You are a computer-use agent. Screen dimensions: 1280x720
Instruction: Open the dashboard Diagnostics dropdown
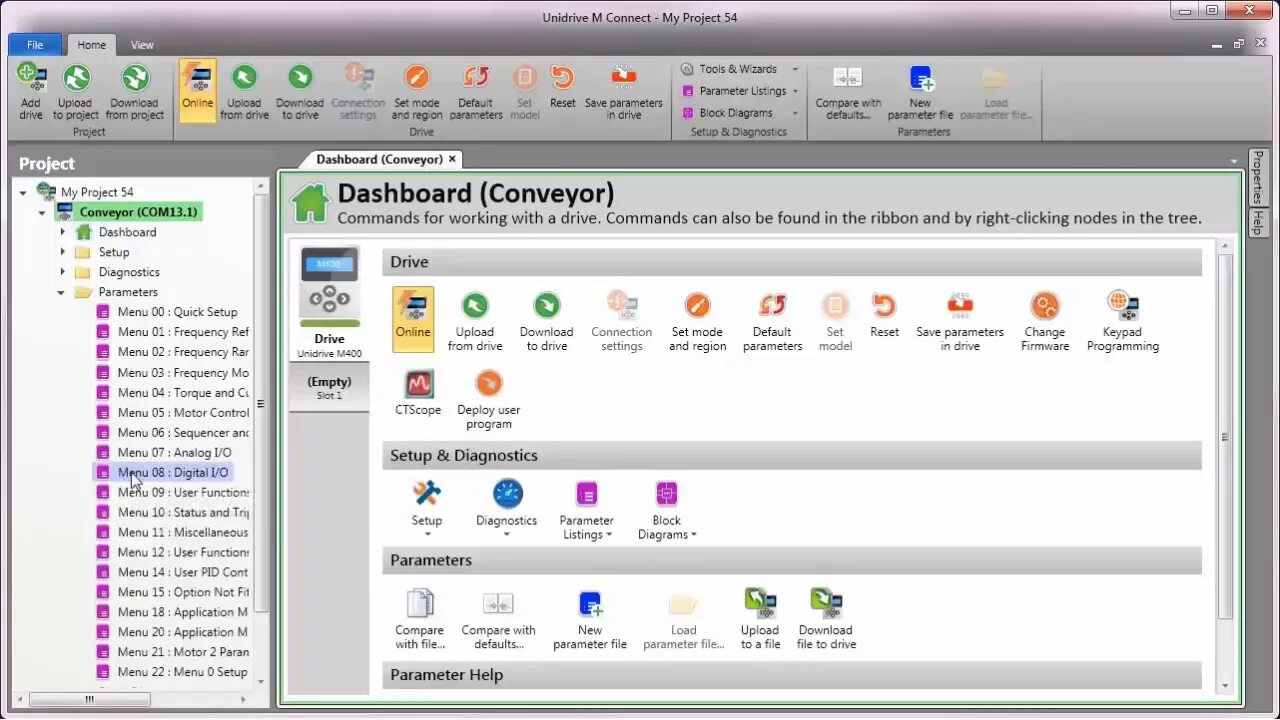coord(506,508)
